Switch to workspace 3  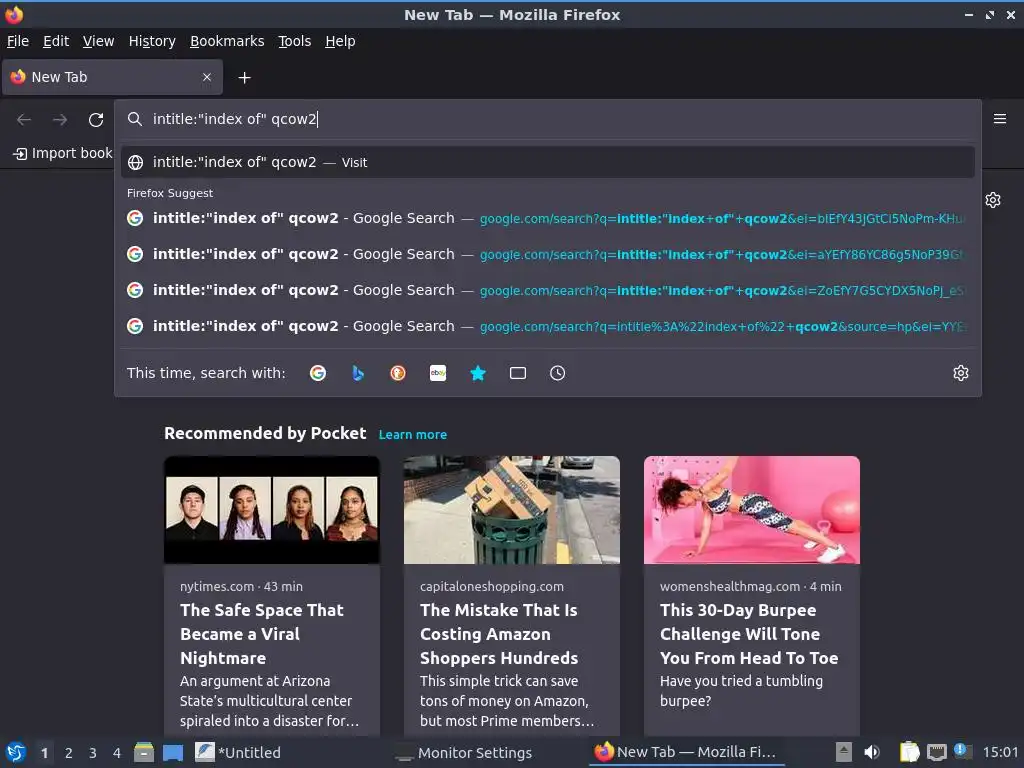tap(93, 753)
